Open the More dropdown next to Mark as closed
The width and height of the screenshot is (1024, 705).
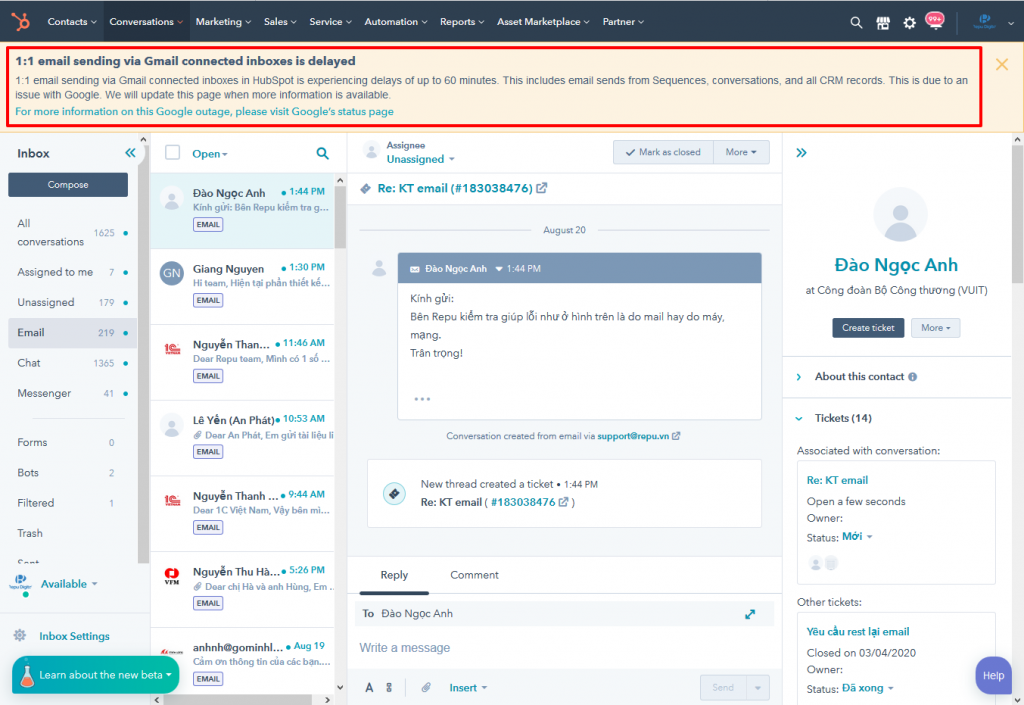coord(741,152)
